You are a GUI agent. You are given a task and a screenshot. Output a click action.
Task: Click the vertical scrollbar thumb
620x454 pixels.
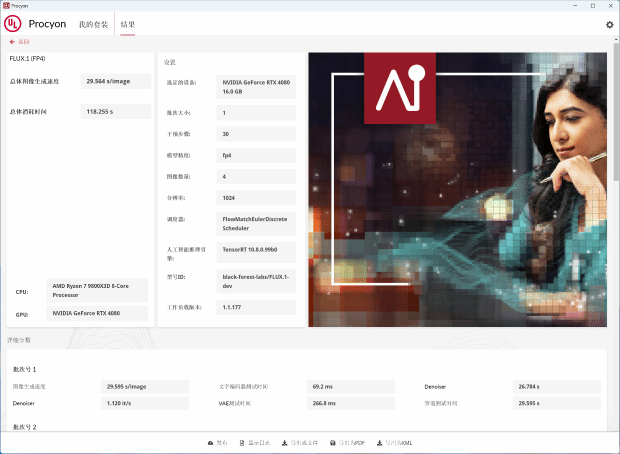(x=616, y=111)
